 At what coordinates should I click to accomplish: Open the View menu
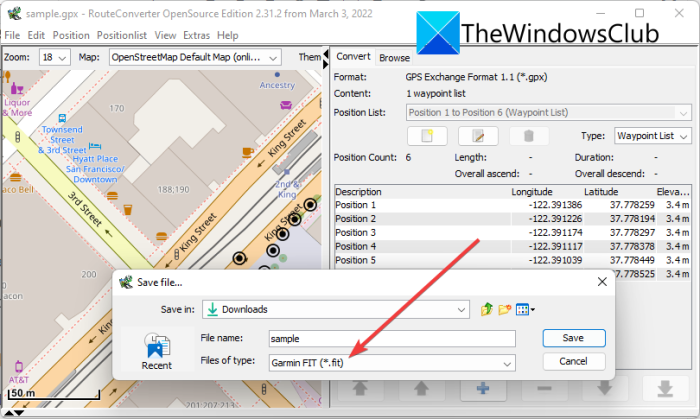click(x=165, y=35)
